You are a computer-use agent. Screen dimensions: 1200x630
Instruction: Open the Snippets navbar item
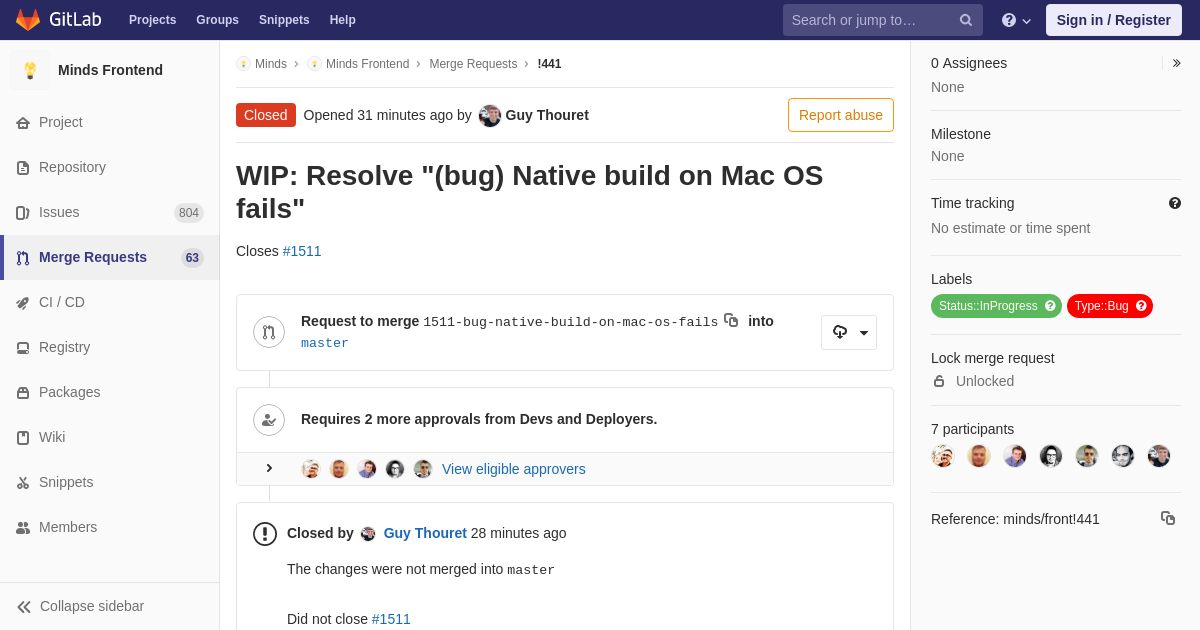click(x=284, y=20)
